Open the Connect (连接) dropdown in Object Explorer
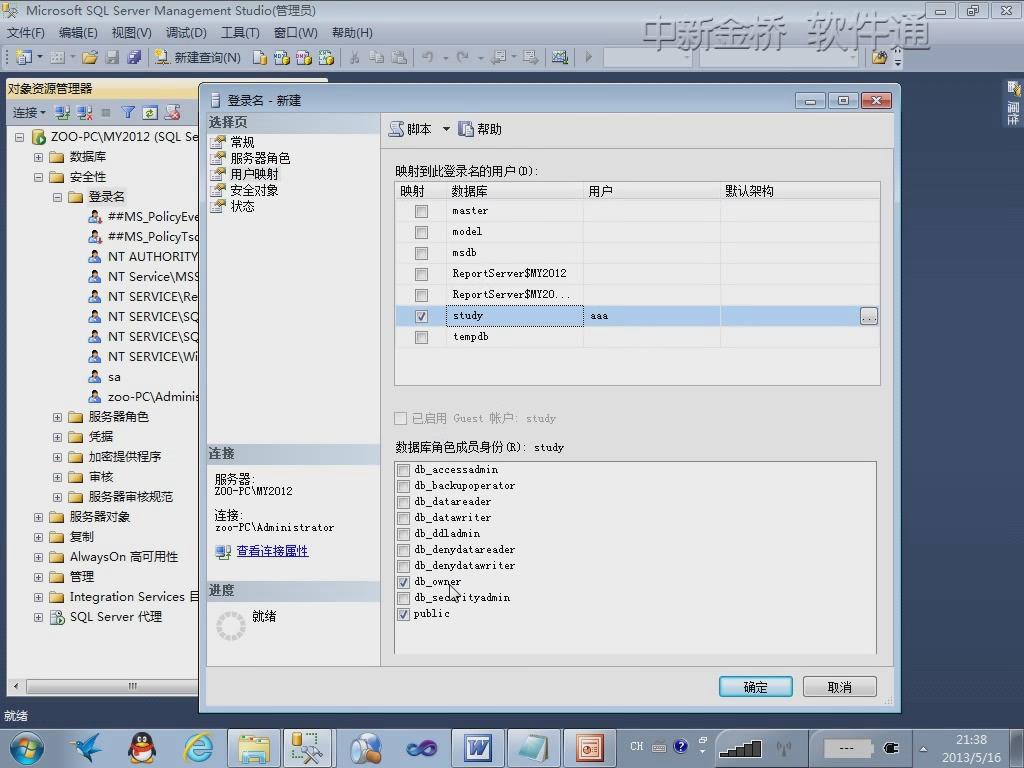This screenshot has width=1024, height=768. pos(29,112)
